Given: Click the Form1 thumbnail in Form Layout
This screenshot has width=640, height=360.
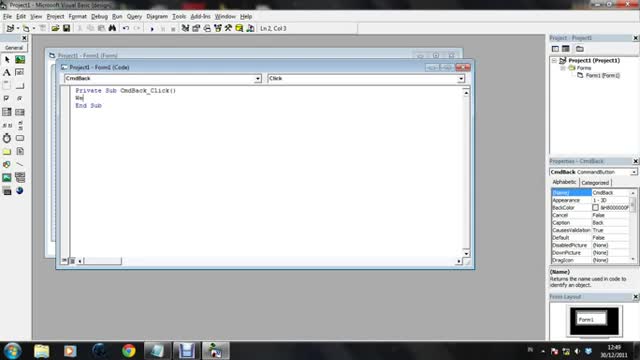Looking at the screenshot, I should pyautogui.click(x=591, y=319).
